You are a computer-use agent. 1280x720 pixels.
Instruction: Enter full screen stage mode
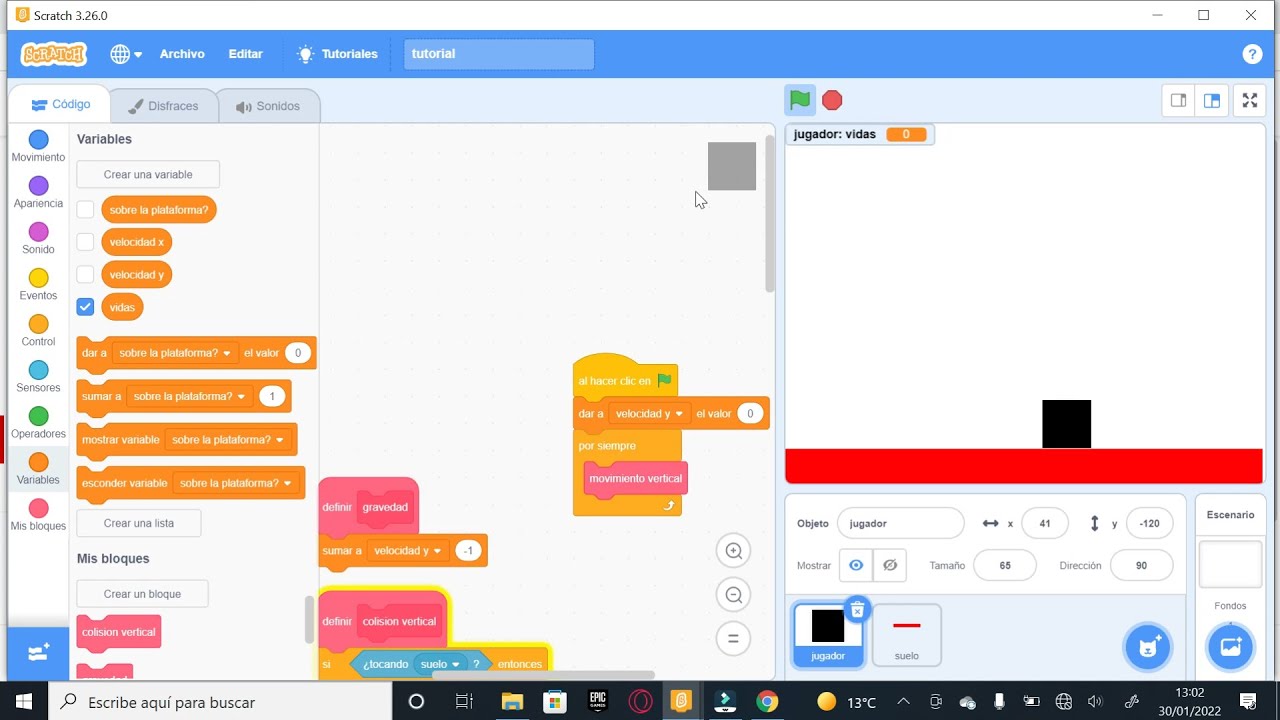tap(1249, 100)
